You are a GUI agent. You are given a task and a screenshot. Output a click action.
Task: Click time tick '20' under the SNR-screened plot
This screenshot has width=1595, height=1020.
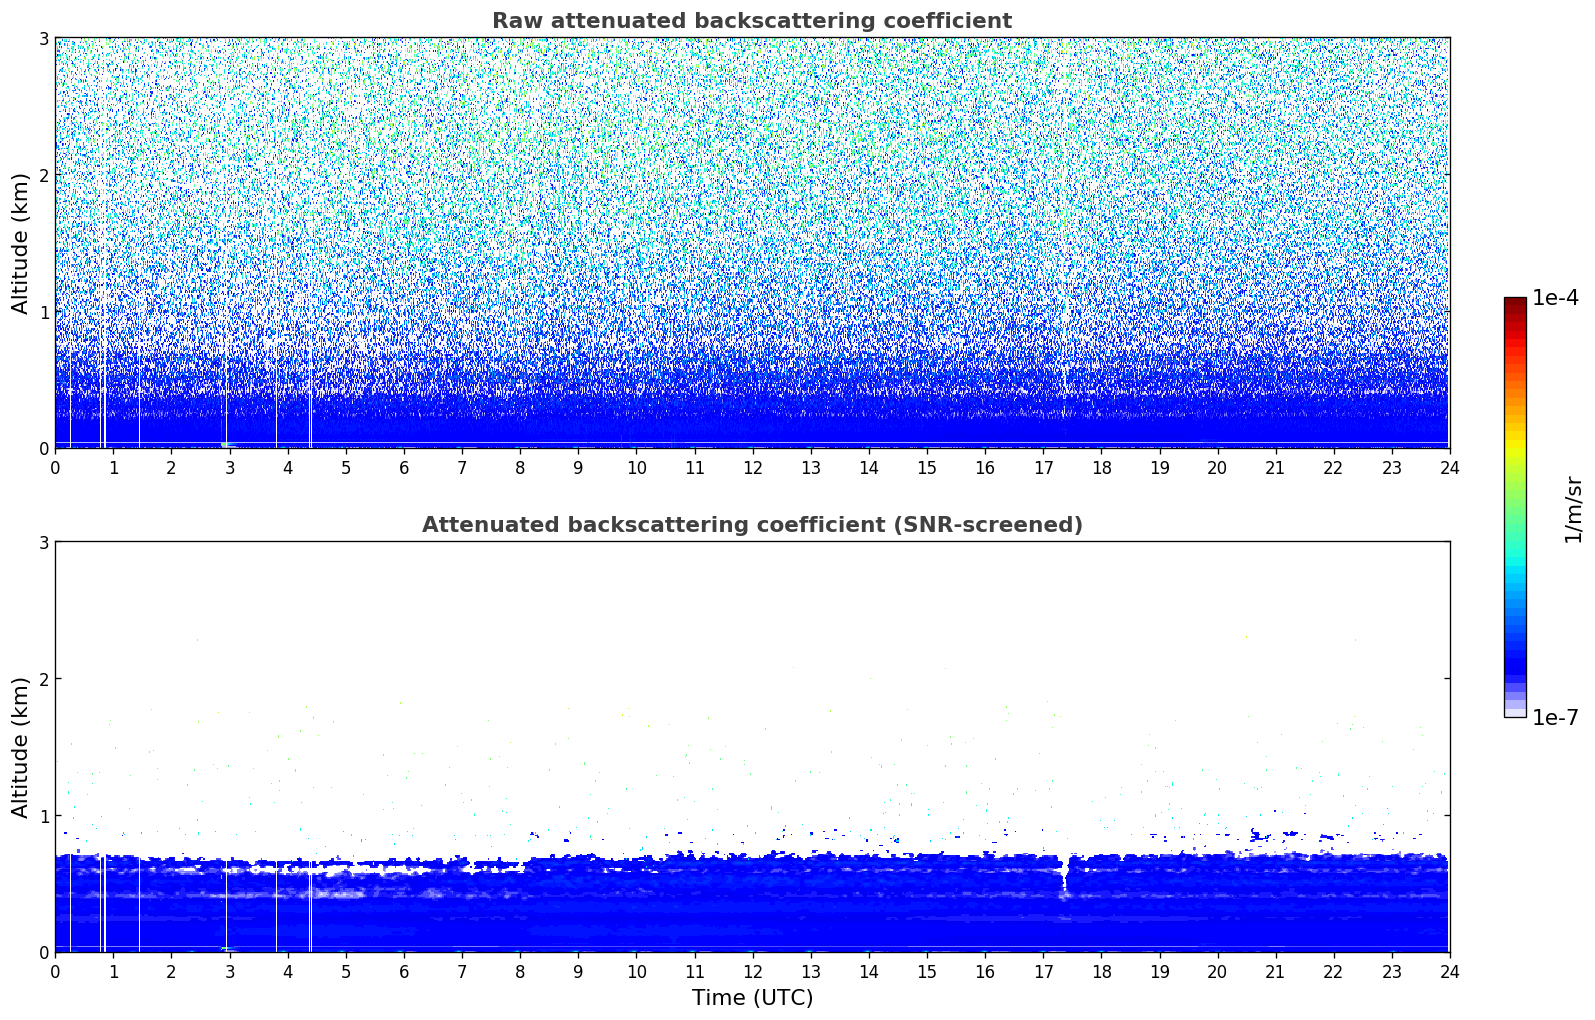[1217, 971]
